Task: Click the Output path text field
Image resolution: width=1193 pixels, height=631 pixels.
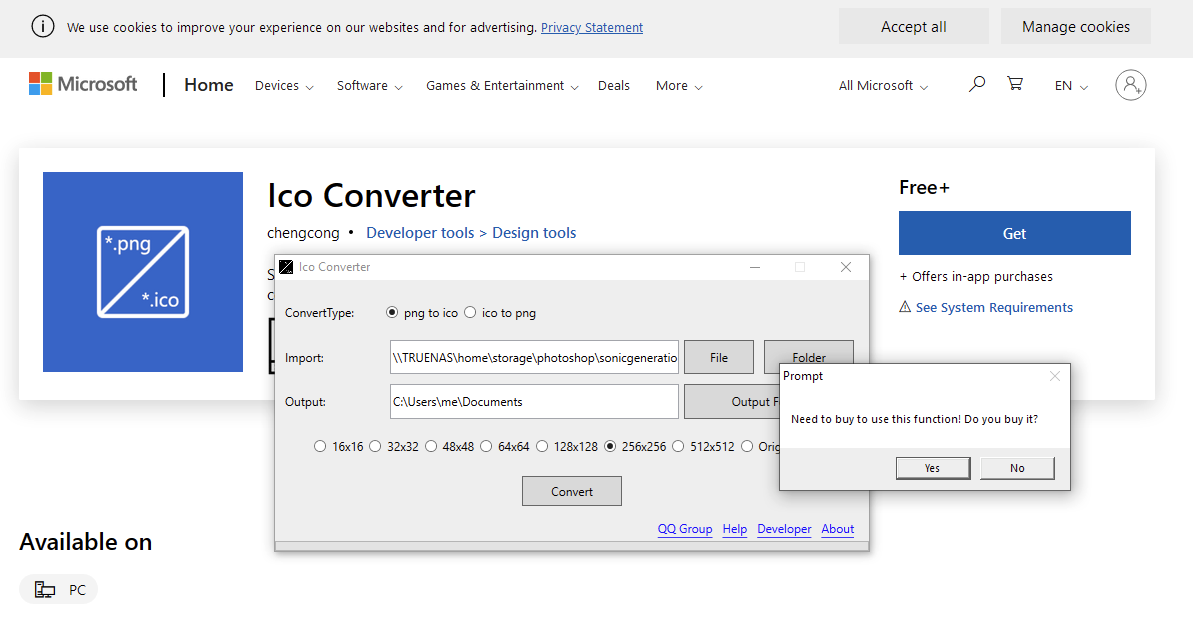Action: (534, 402)
